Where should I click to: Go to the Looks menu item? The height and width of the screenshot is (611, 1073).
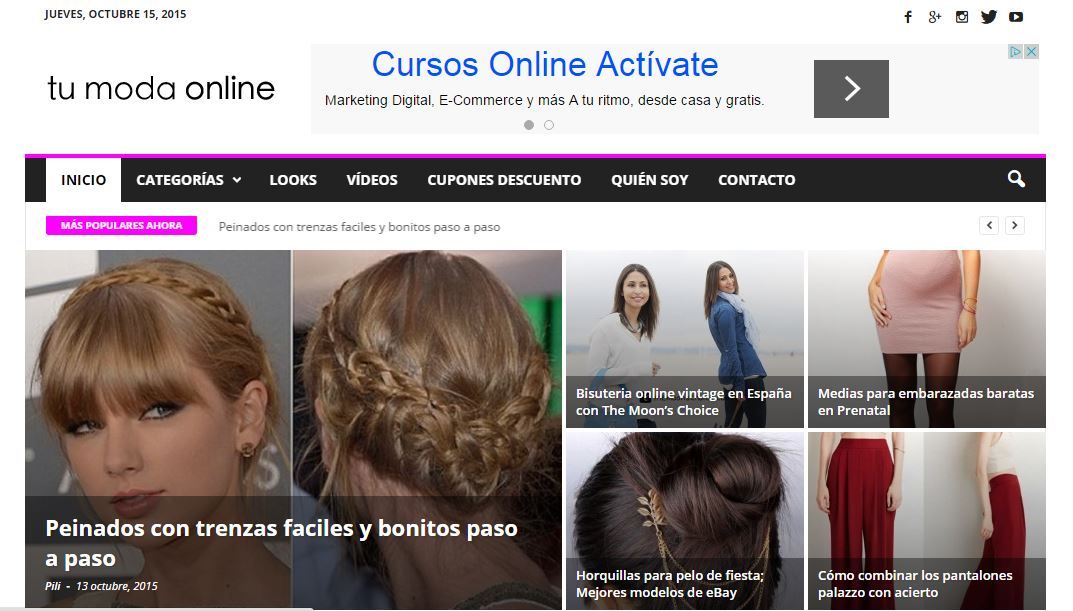tap(293, 180)
